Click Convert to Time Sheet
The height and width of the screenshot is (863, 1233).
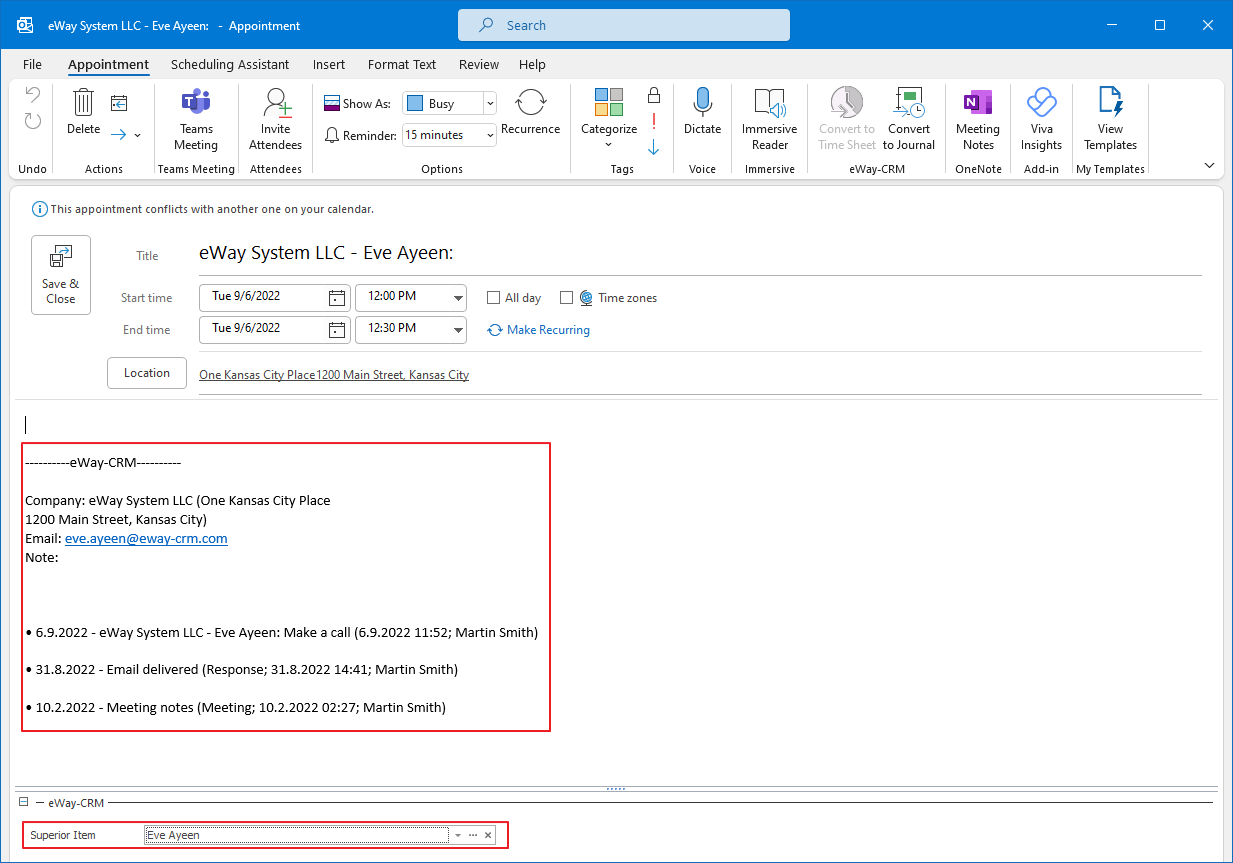tap(847, 119)
